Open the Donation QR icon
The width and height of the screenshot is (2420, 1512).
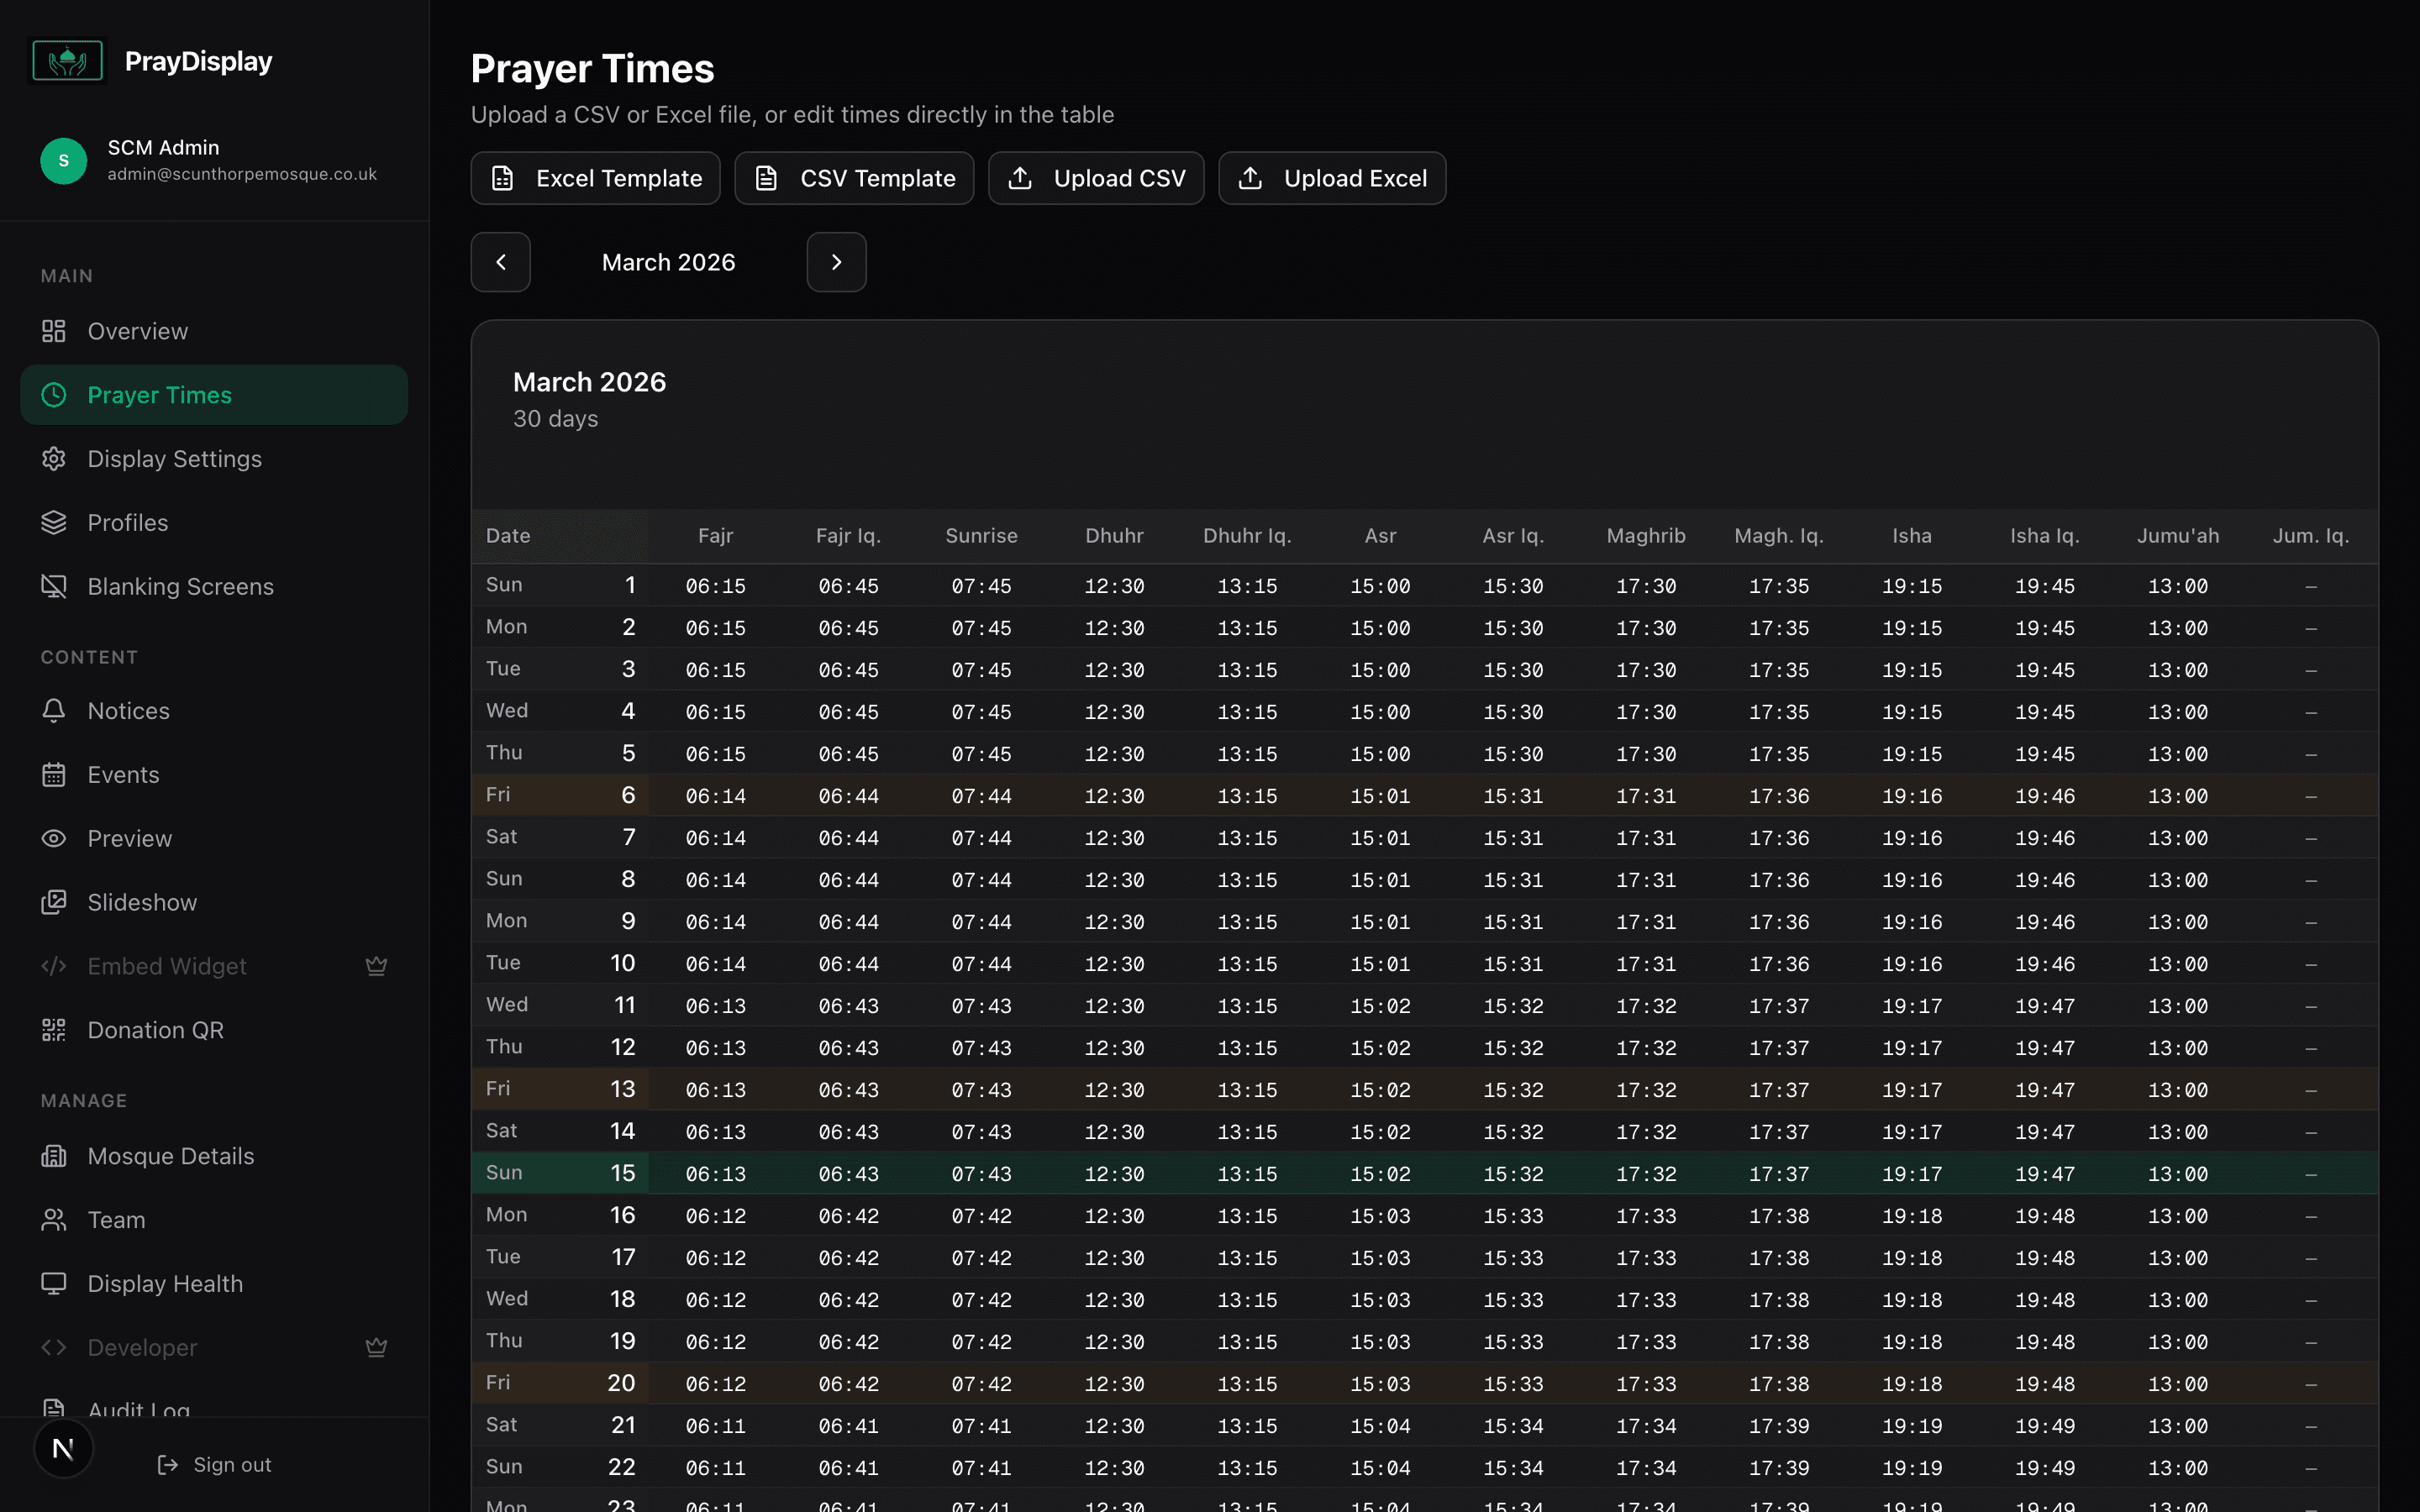(54, 1029)
